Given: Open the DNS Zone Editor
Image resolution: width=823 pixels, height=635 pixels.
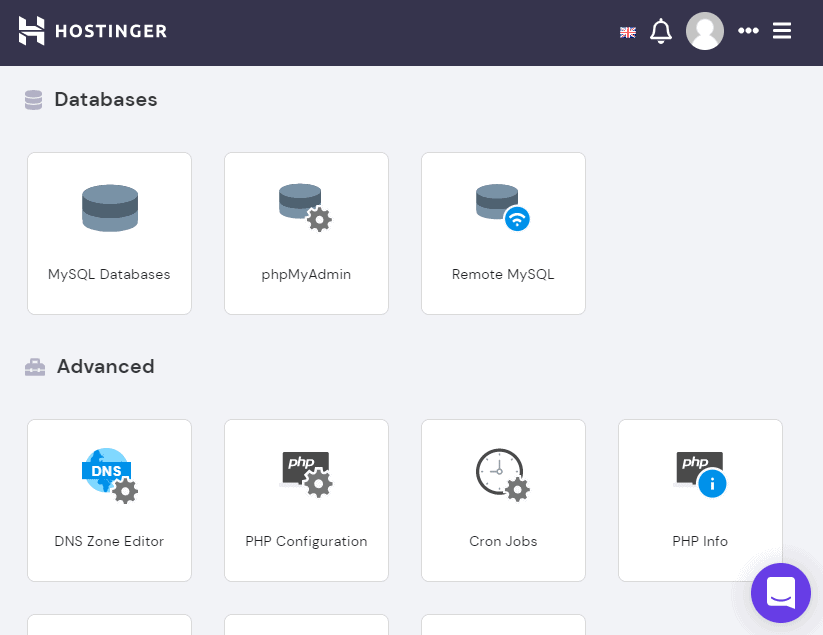Looking at the screenshot, I should point(109,500).
